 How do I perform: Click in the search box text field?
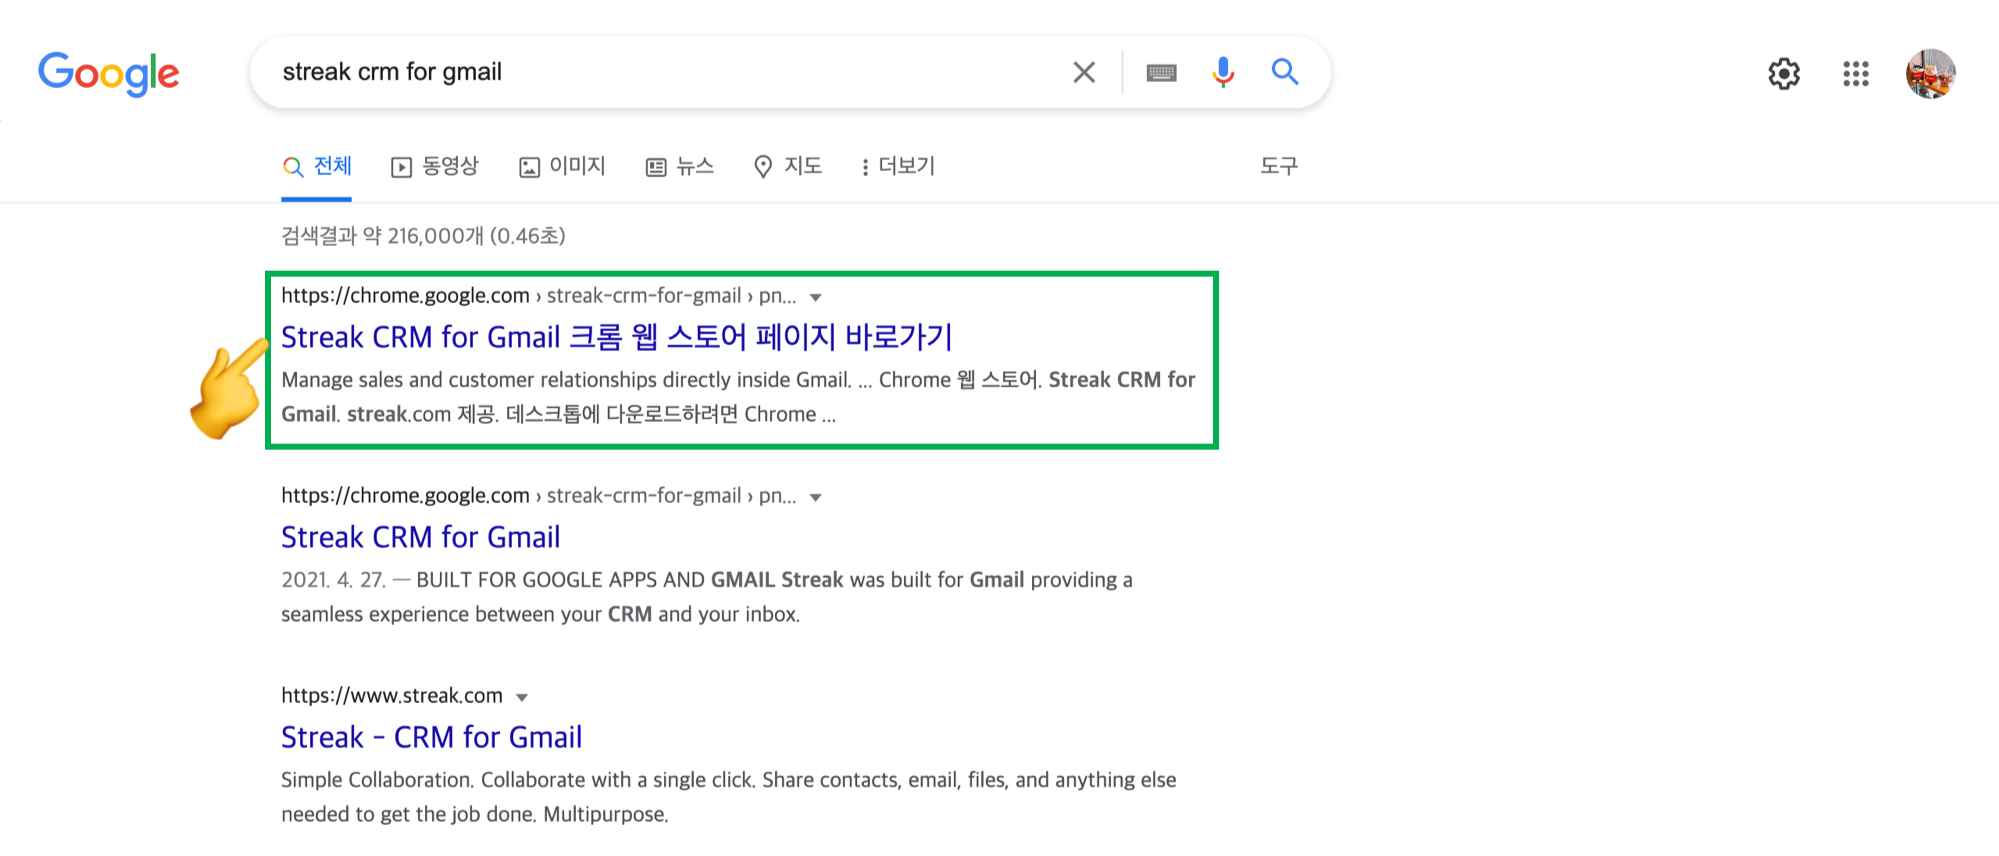pos(660,72)
